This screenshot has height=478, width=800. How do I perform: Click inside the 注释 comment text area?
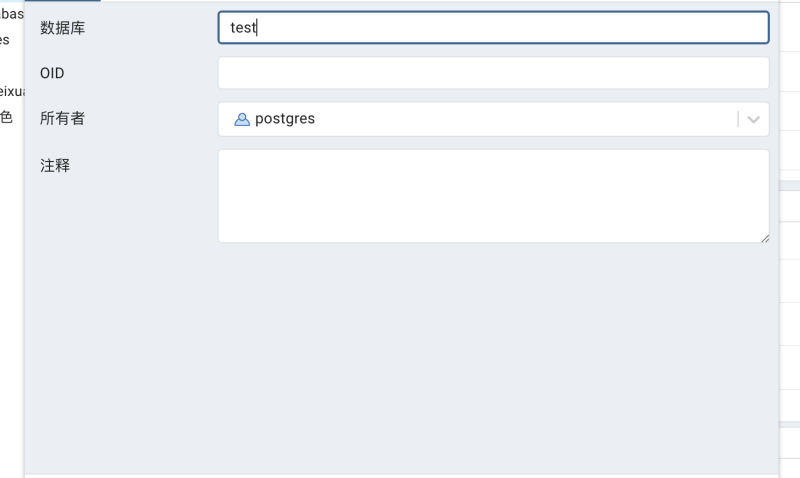point(493,196)
